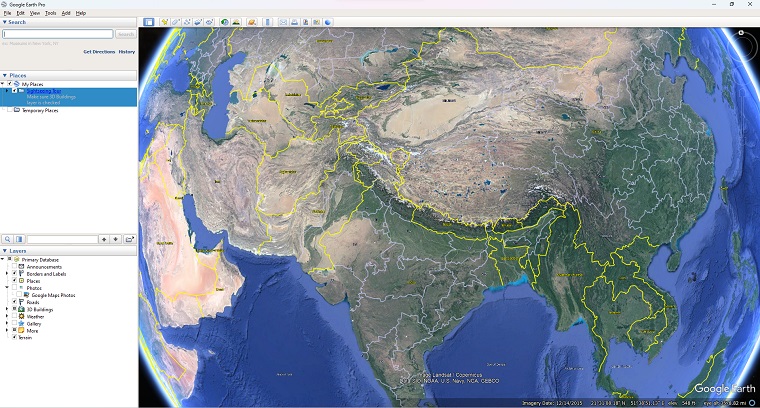Collapse the Places panel header
760x408 pixels.
(68, 75)
